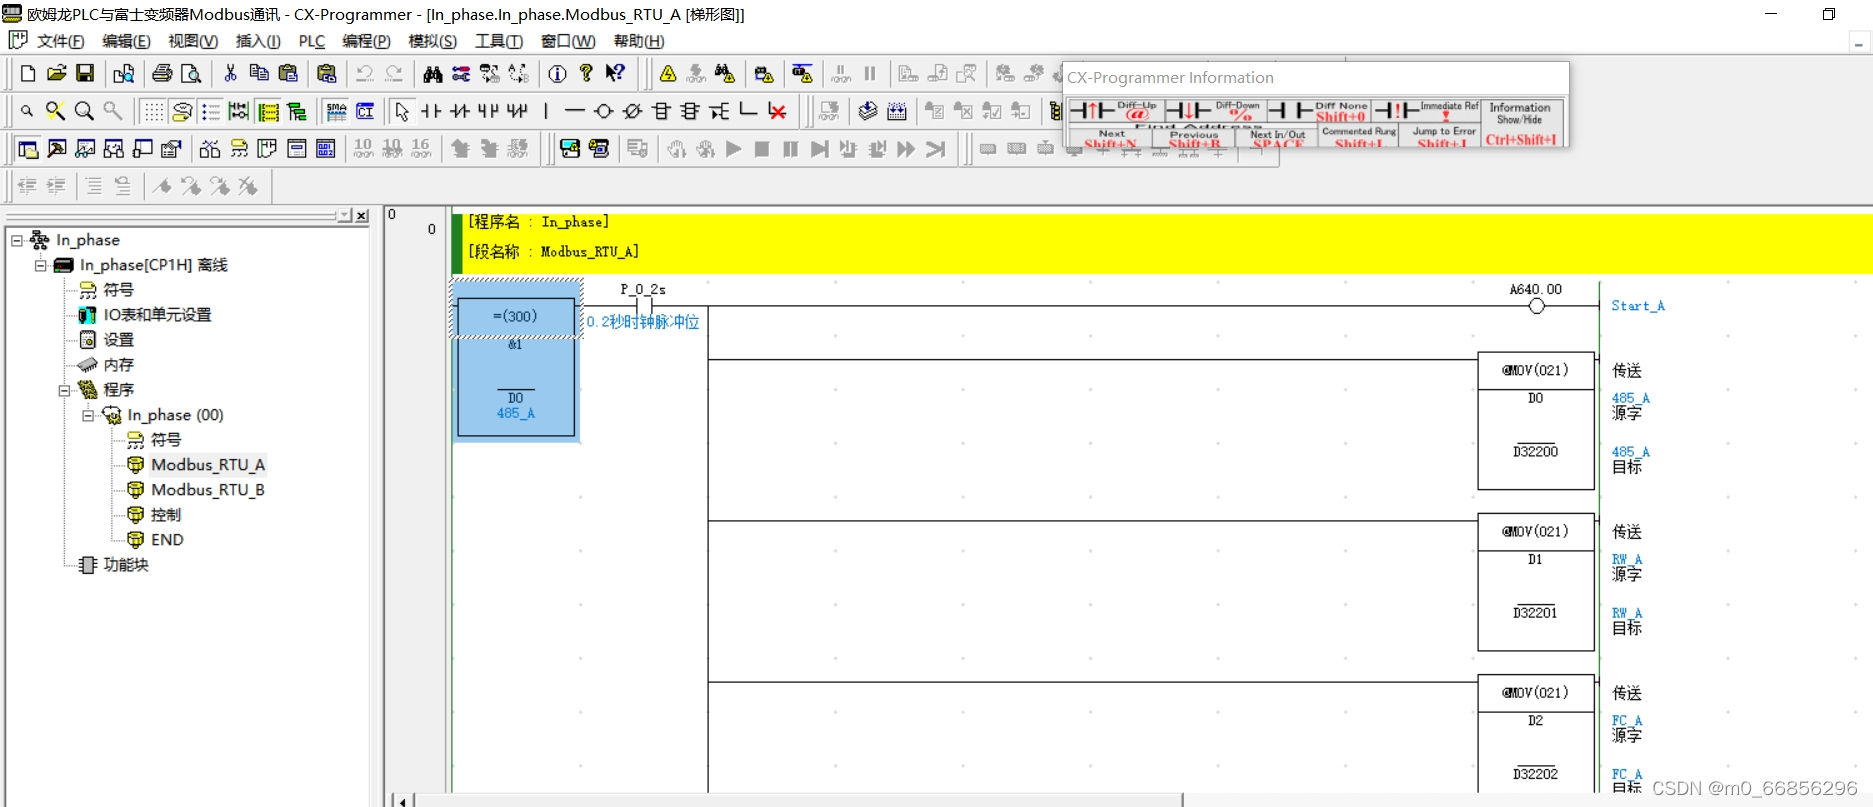Insert a new normally closed contact
The image size is (1873, 807).
click(460, 111)
